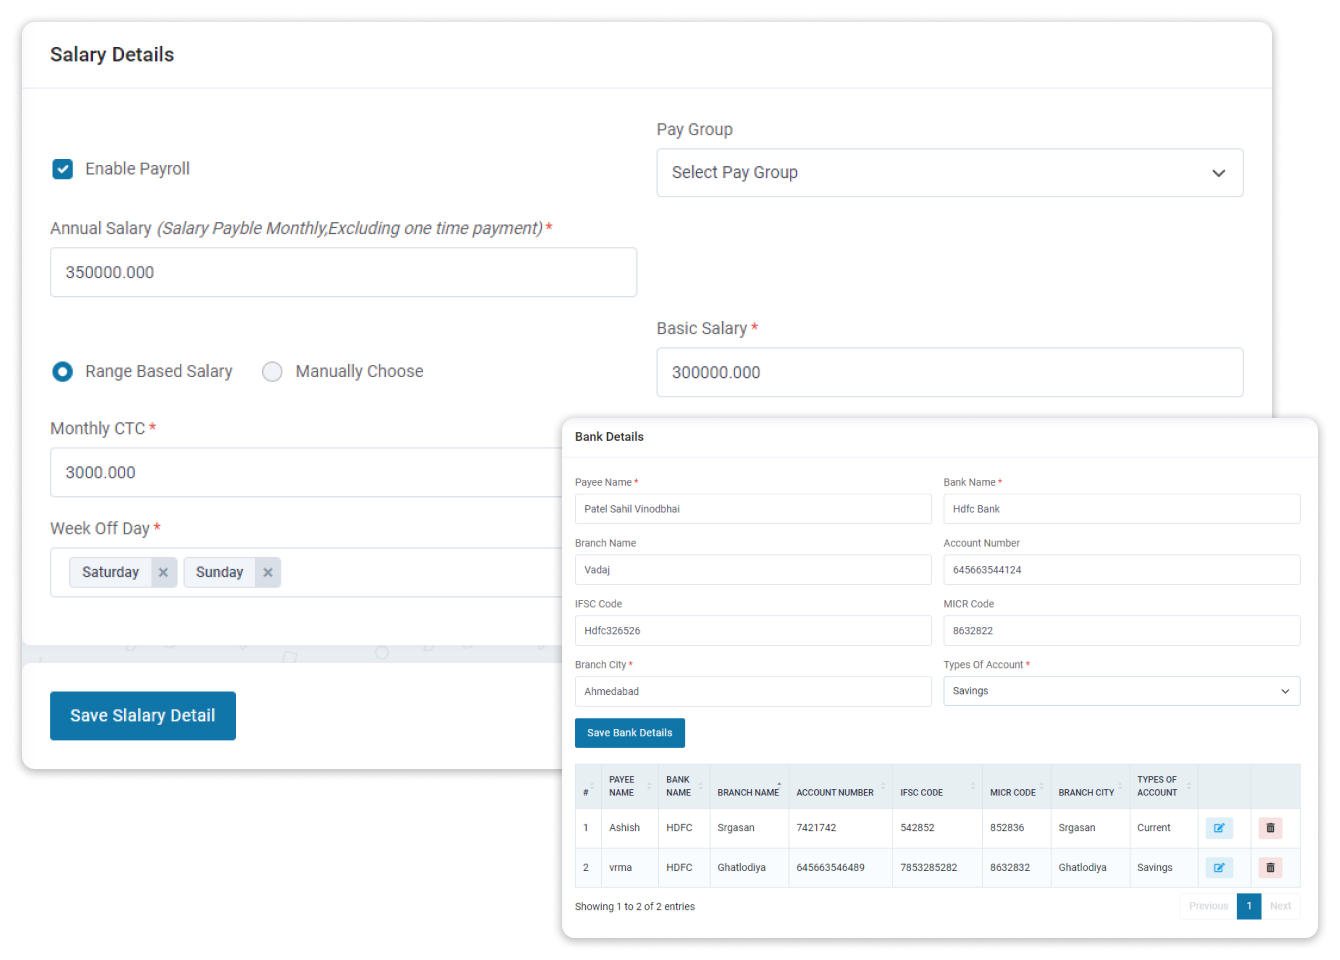Click the Annual Salary input field

click(343, 273)
